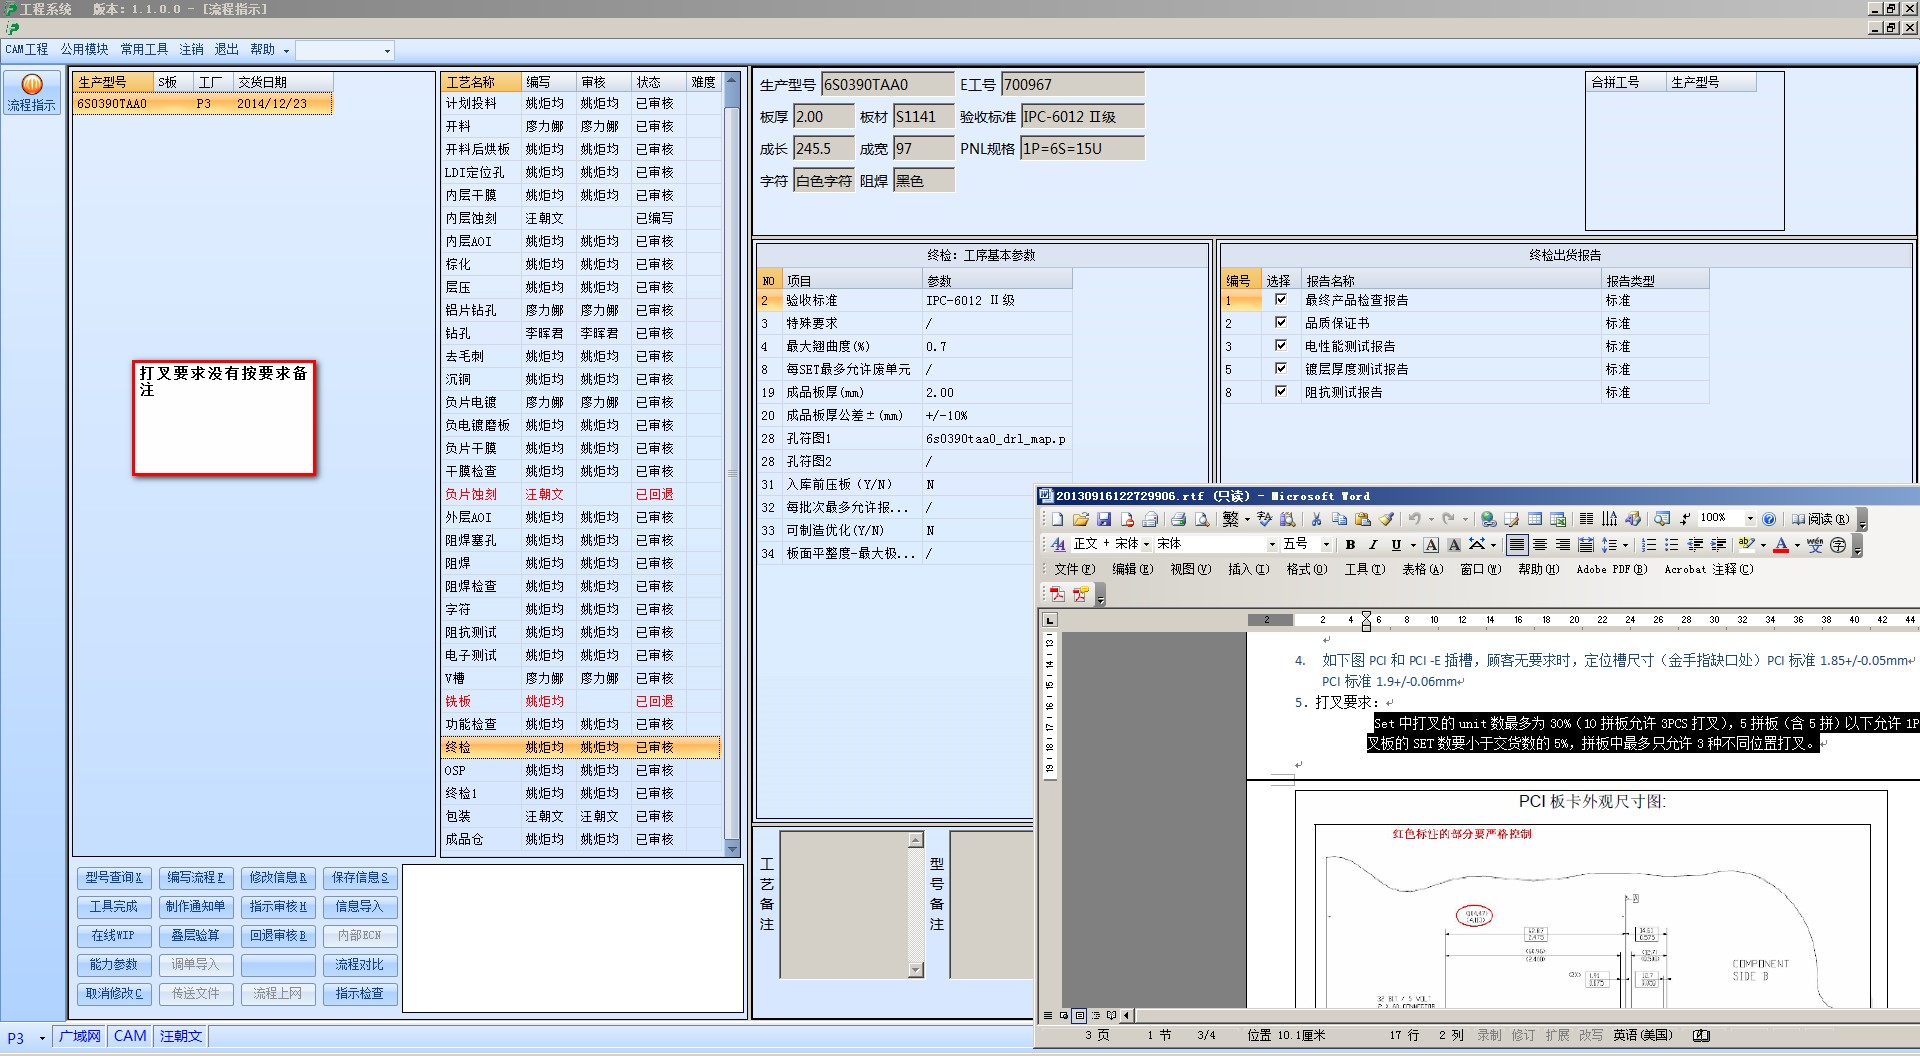The width and height of the screenshot is (1920, 1056).
Task: Select the 终检 row in process list
Action: [x=580, y=747]
